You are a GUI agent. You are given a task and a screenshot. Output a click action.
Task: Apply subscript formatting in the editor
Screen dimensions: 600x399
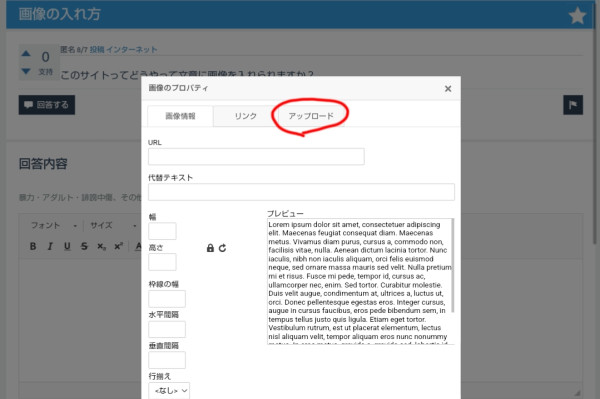click(101, 246)
